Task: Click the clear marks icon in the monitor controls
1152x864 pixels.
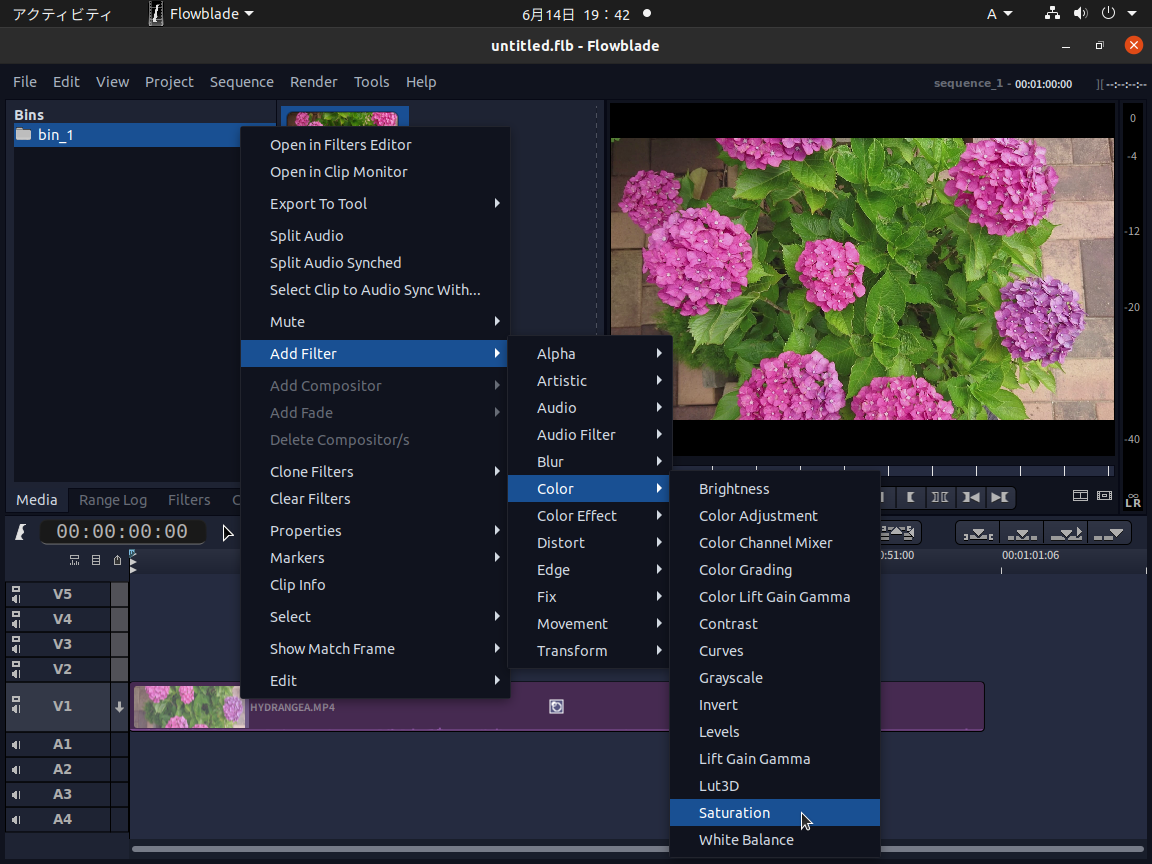Action: [941, 496]
